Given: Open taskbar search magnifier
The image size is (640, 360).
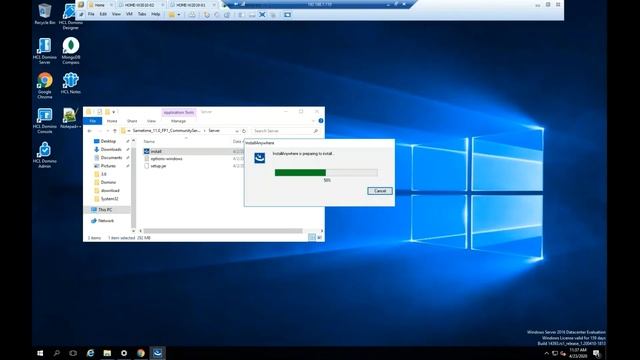Looking at the screenshot, I should tap(56, 353).
